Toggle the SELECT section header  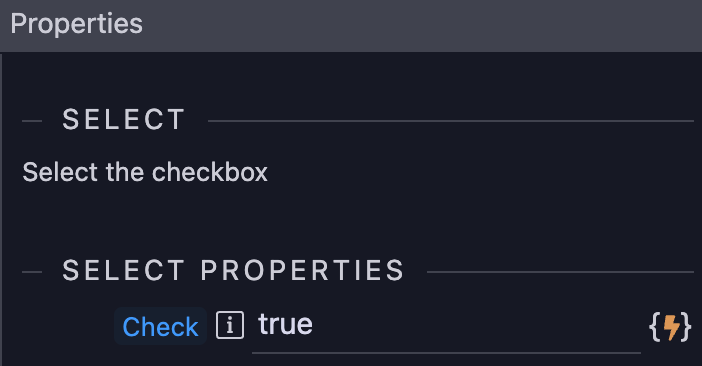124,119
